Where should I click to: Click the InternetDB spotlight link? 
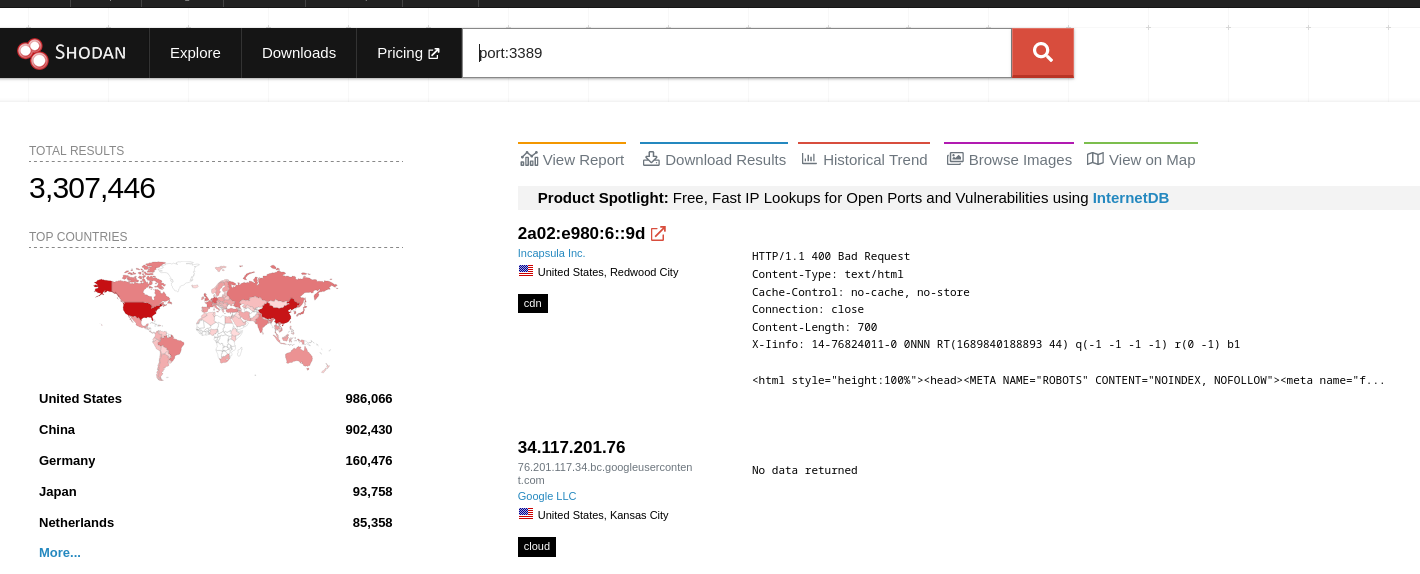coord(1130,198)
